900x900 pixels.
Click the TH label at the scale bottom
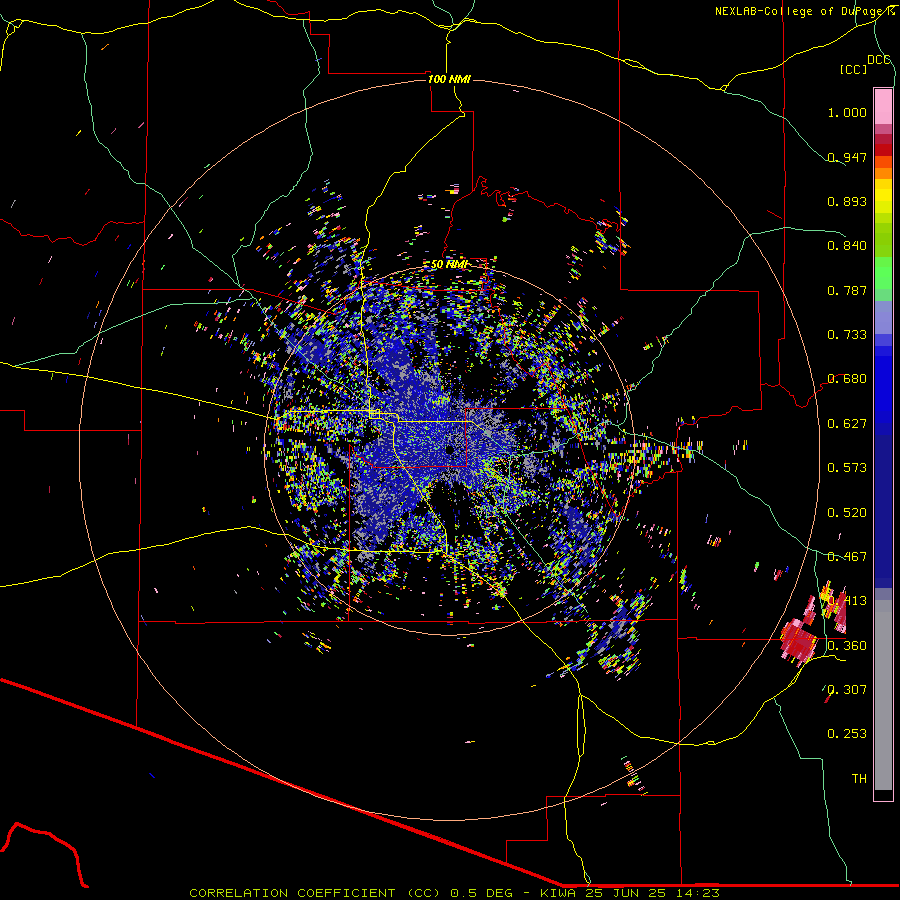coord(859,779)
